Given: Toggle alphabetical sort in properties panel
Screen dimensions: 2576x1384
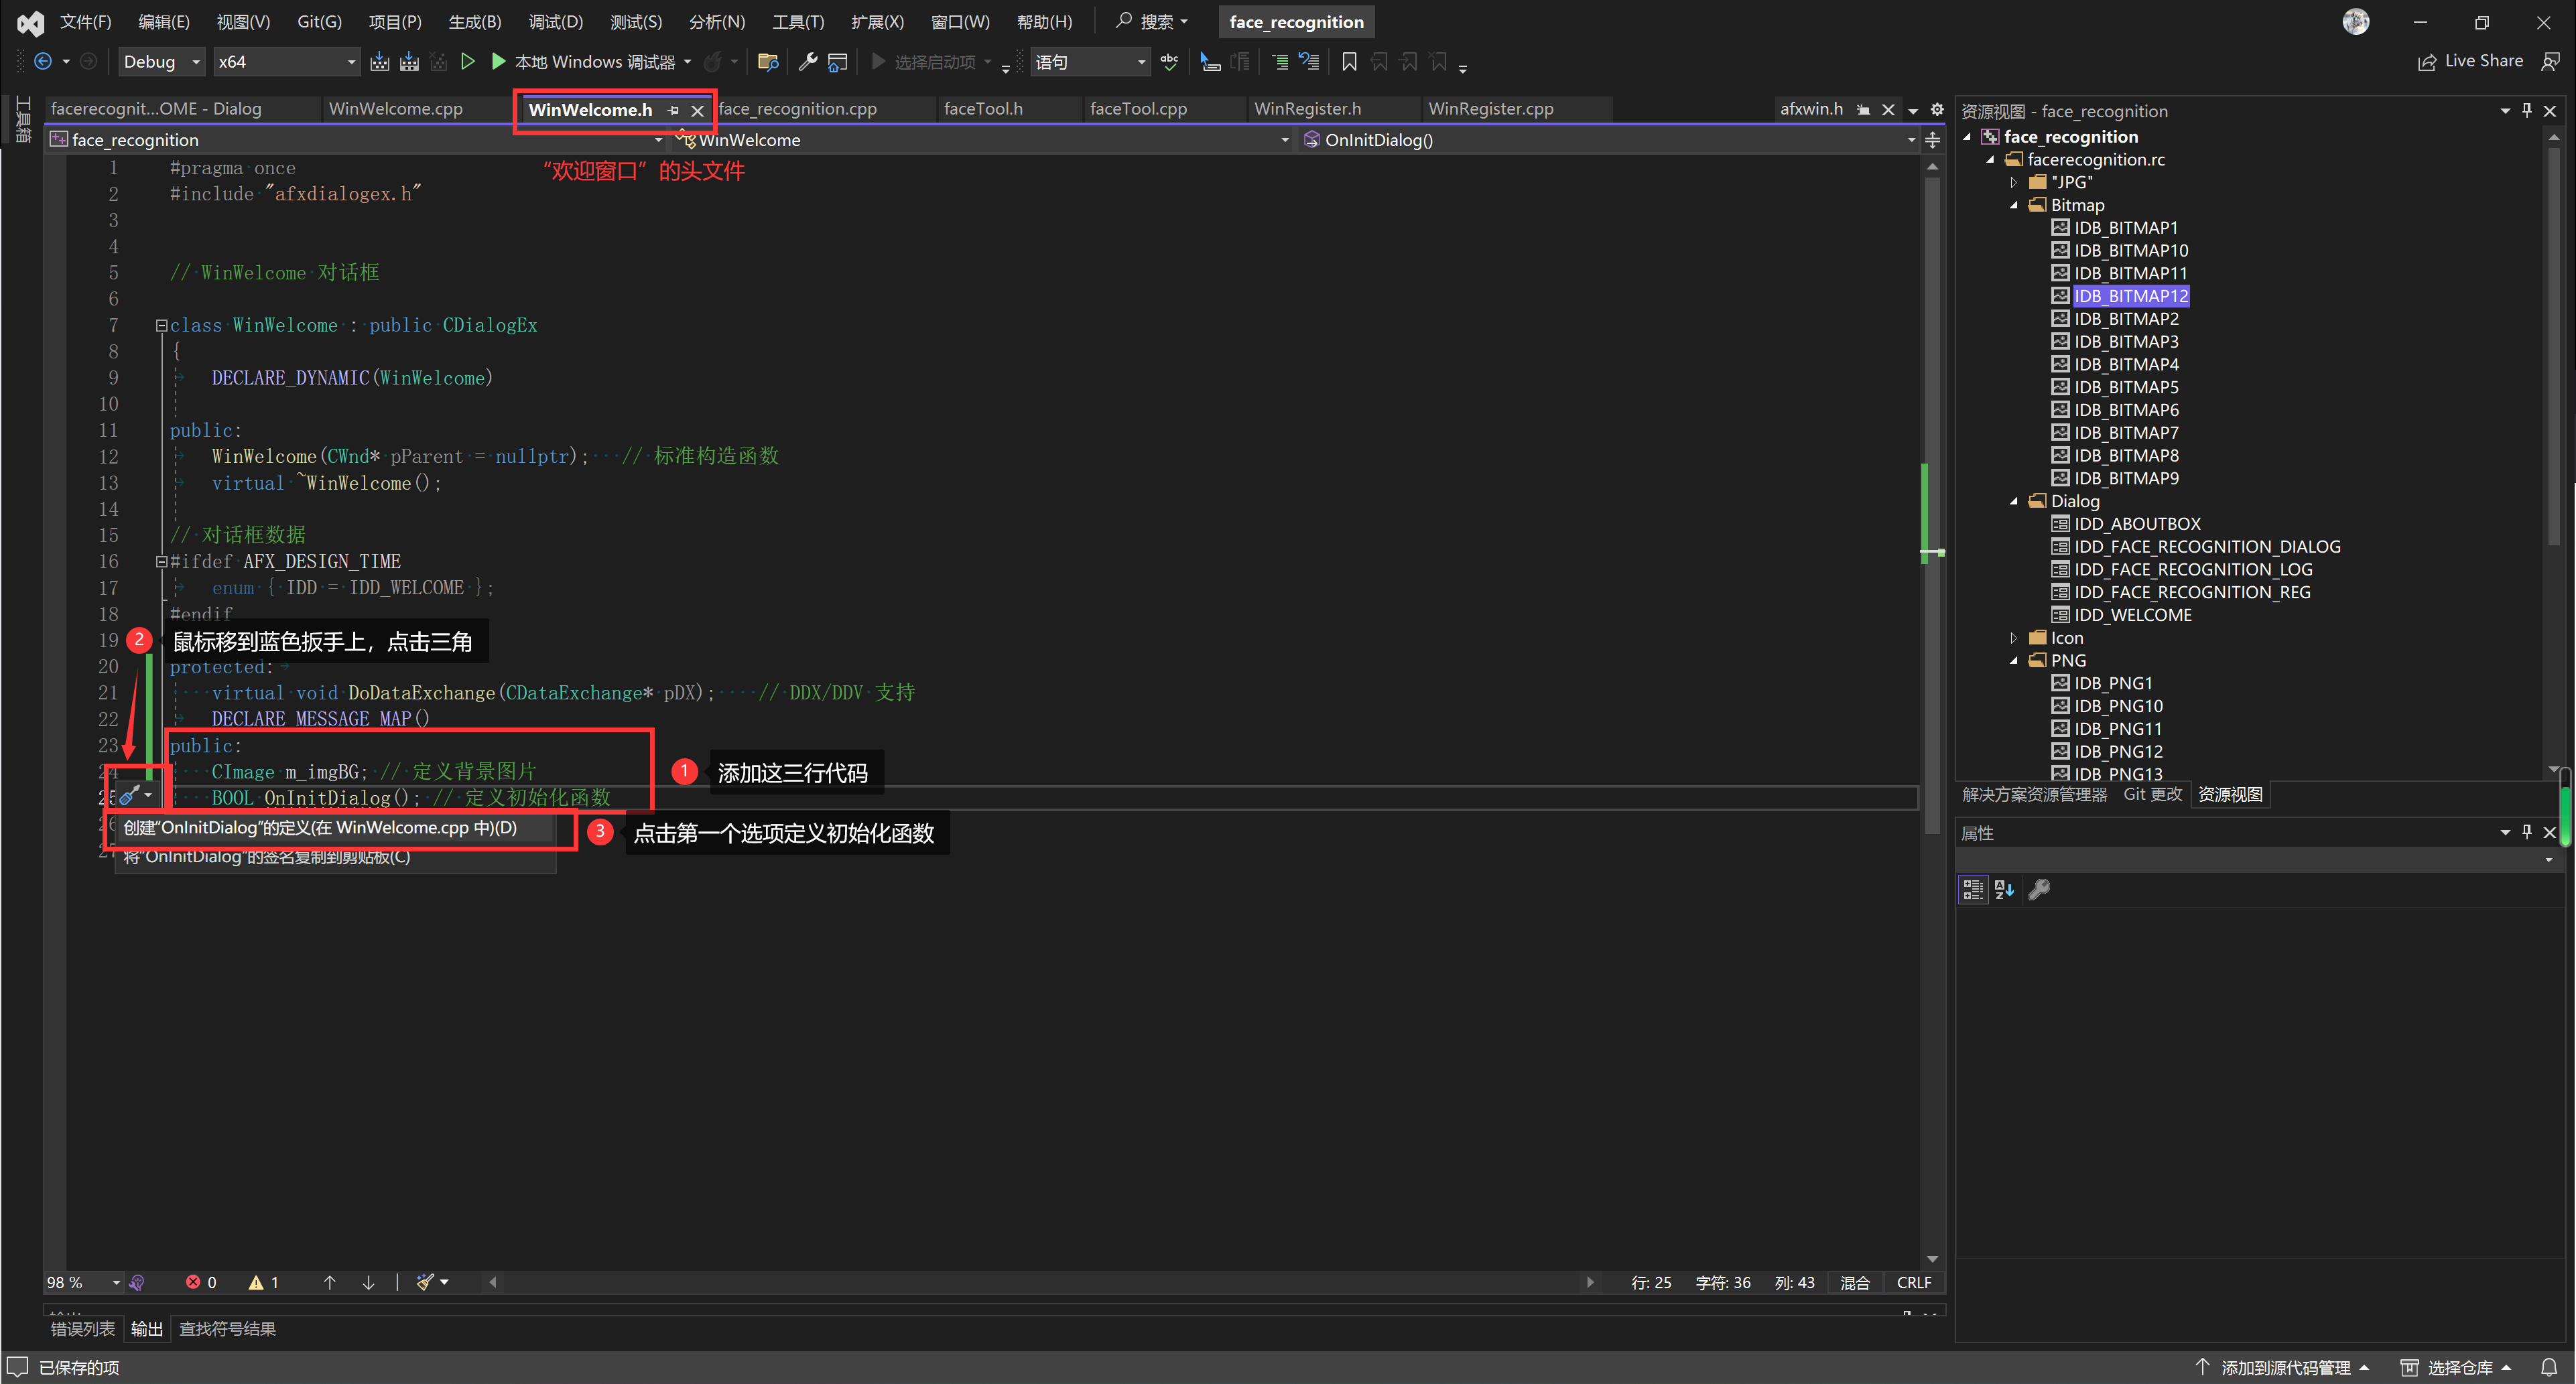Looking at the screenshot, I should 2005,889.
